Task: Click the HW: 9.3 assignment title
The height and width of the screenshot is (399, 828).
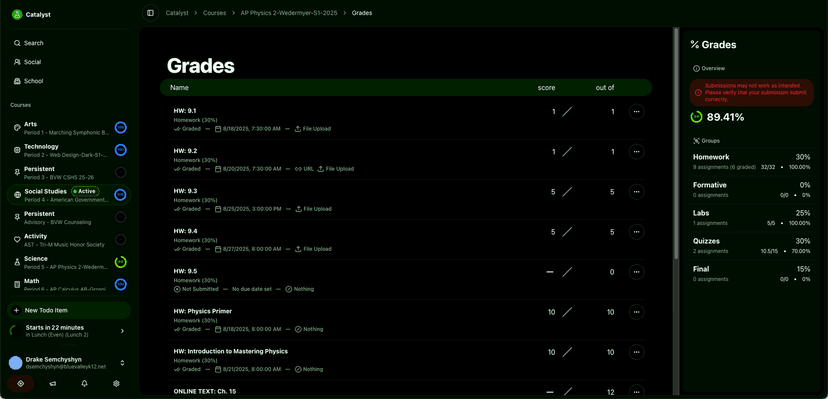Action: (x=185, y=191)
